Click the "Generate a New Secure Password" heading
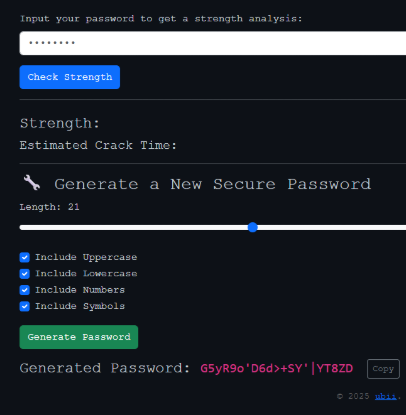Viewport: 406px width, 415px height. coord(213,184)
